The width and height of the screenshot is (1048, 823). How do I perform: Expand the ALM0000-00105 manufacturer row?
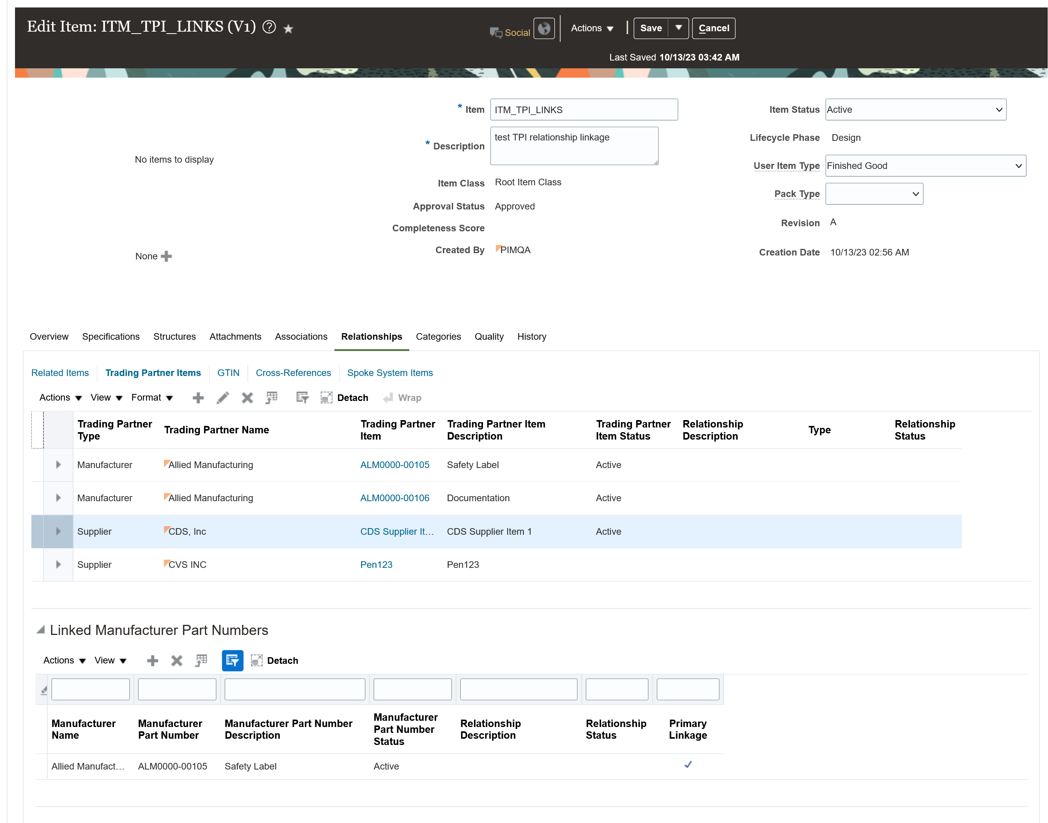(58, 465)
